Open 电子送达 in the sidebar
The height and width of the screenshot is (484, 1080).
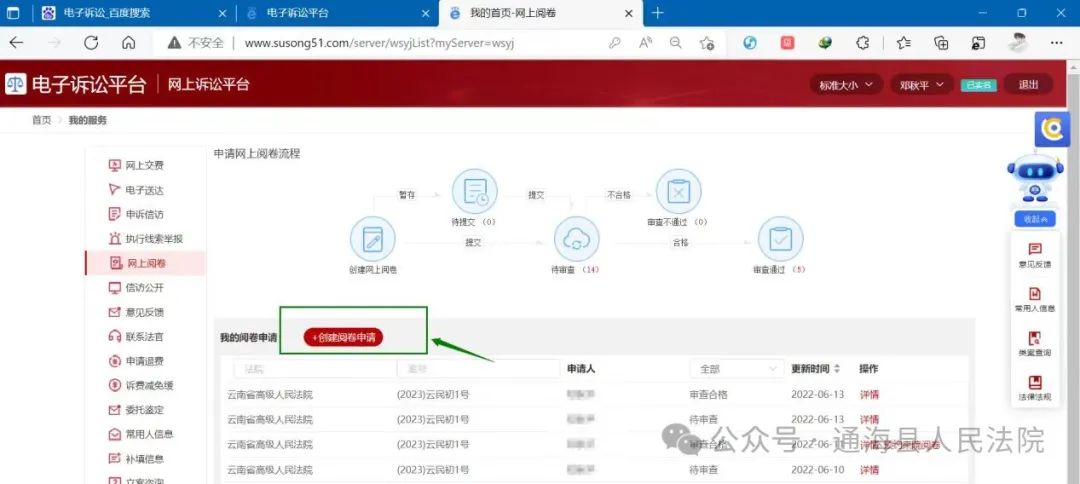pyautogui.click(x=136, y=190)
